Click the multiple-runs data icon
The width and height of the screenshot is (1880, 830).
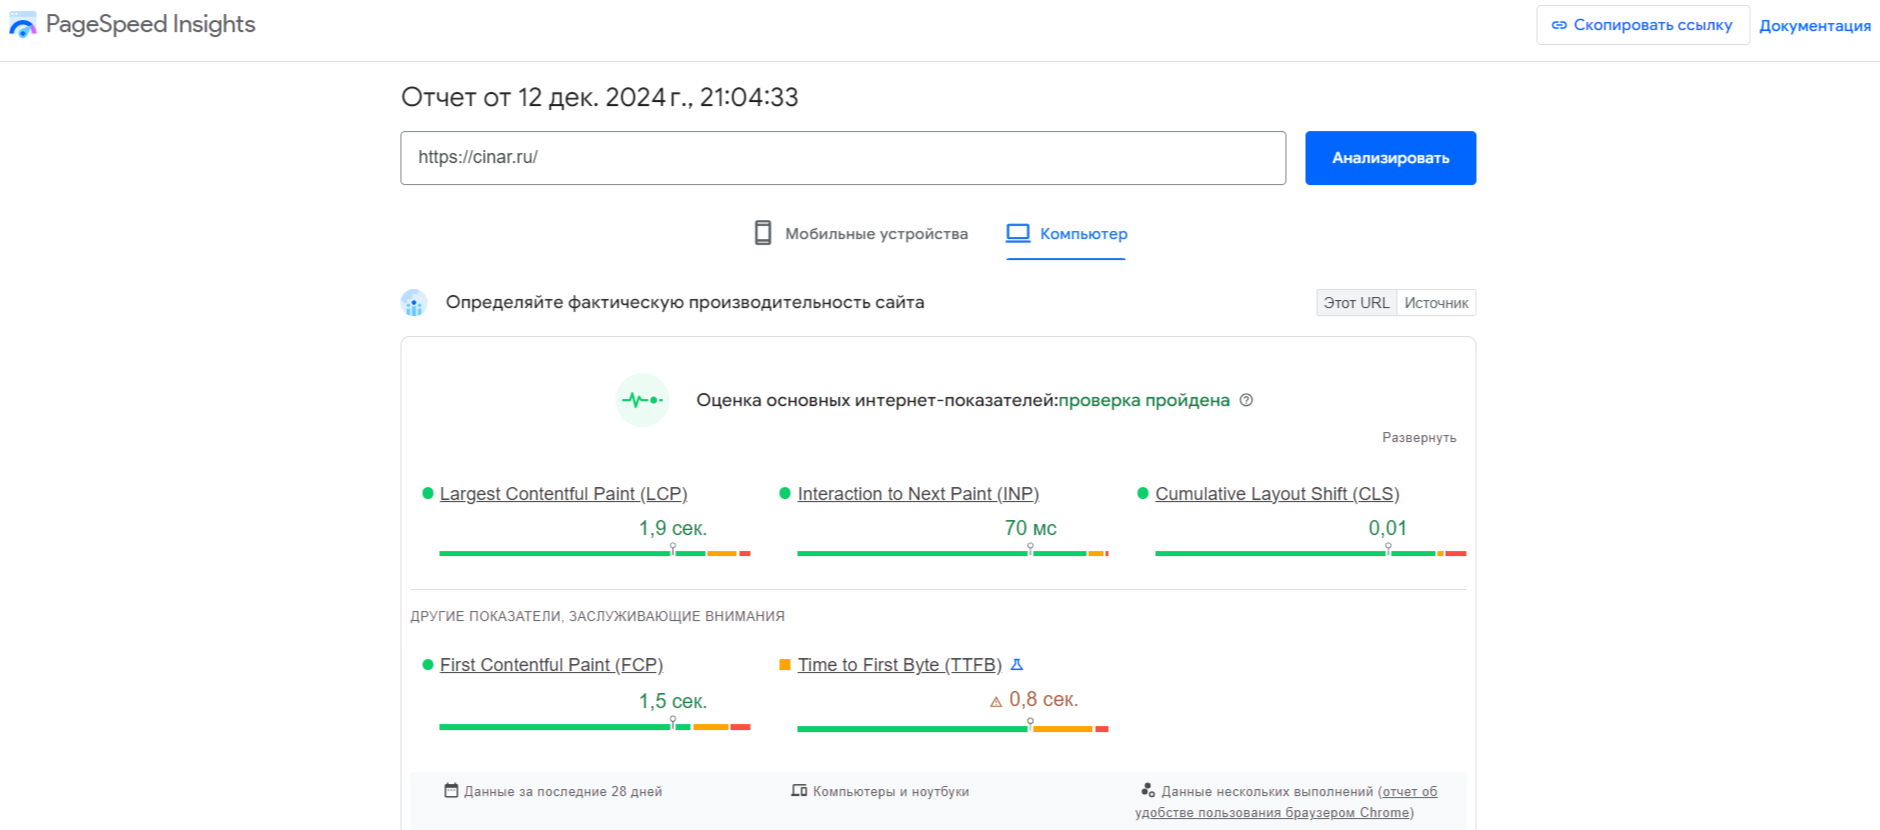pos(1148,790)
